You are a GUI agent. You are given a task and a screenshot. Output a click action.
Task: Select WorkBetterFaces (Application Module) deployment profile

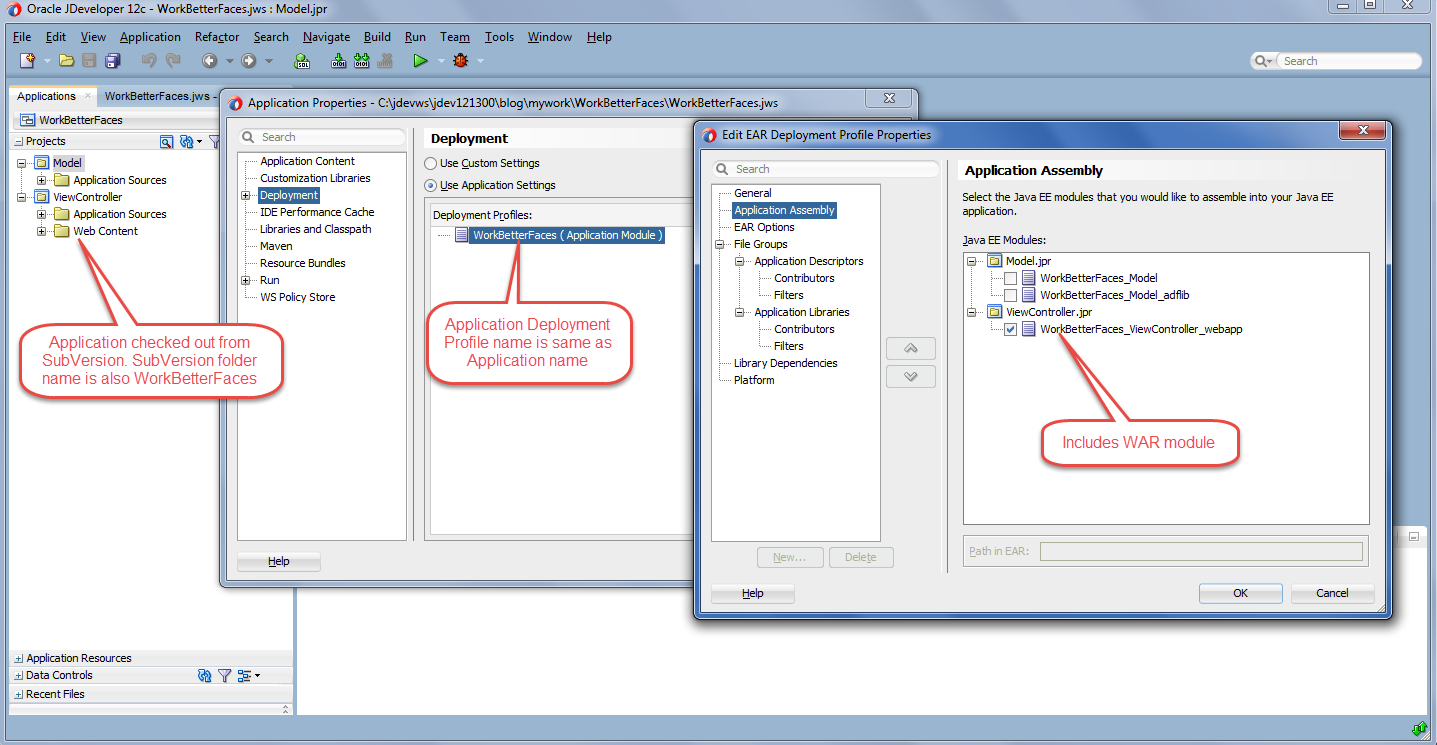(x=567, y=235)
